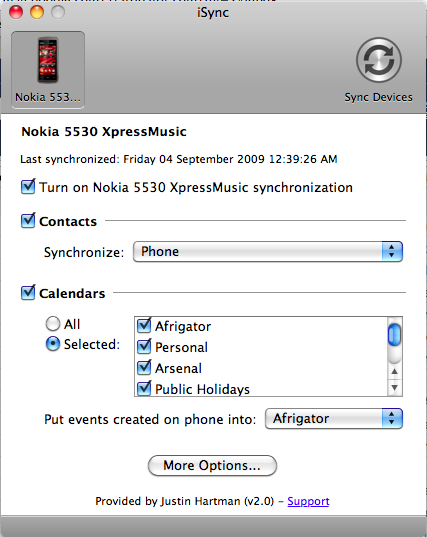Minimize iSync window with yellow button

click(x=37, y=12)
